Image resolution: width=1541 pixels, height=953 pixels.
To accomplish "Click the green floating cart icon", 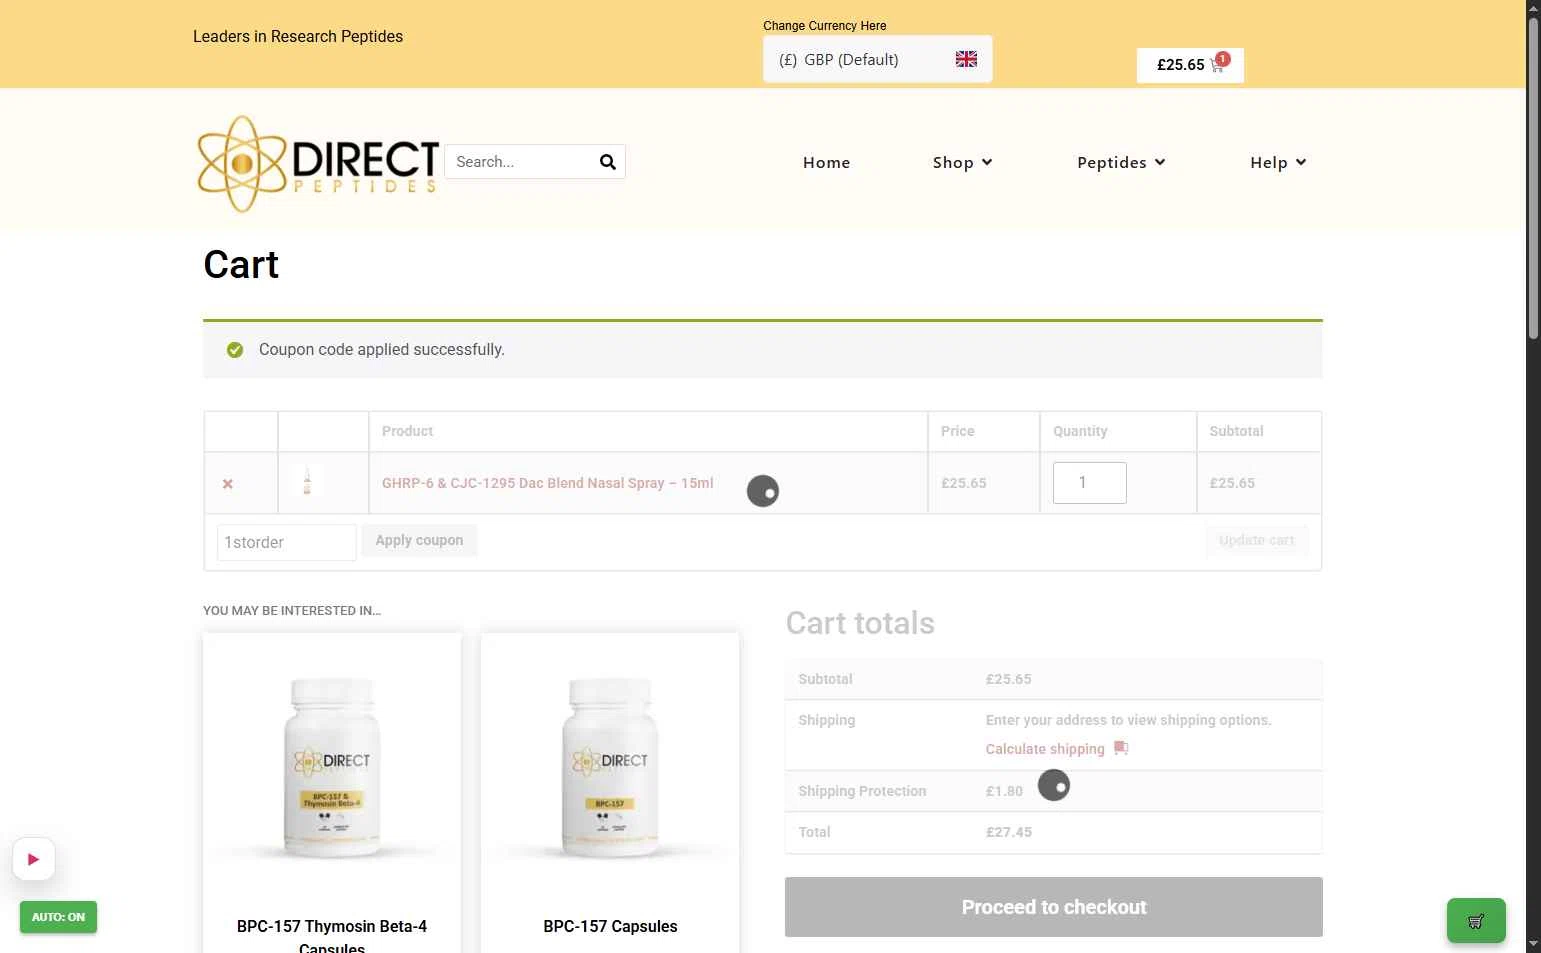I will (x=1476, y=921).
